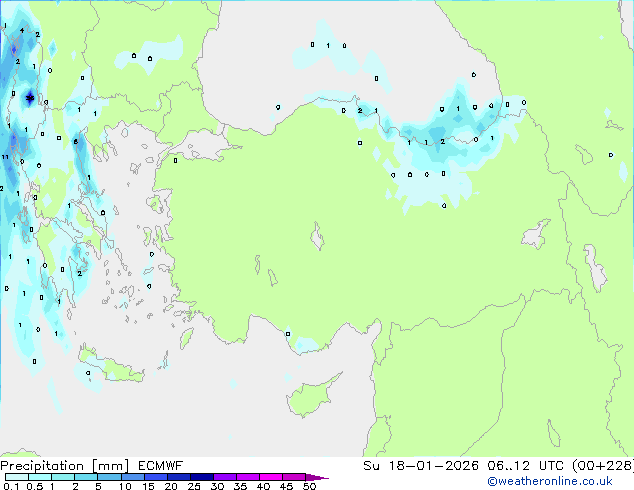This screenshot has height=490, width=634.
Task: Open the weatheronline.co.uk copyright link
Action: (550, 481)
